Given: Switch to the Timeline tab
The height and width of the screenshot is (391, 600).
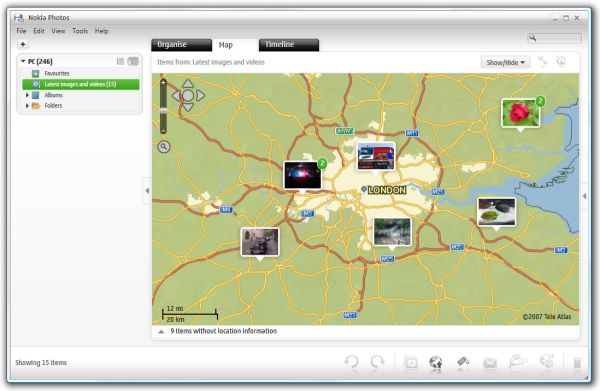Looking at the screenshot, I should [x=289, y=45].
